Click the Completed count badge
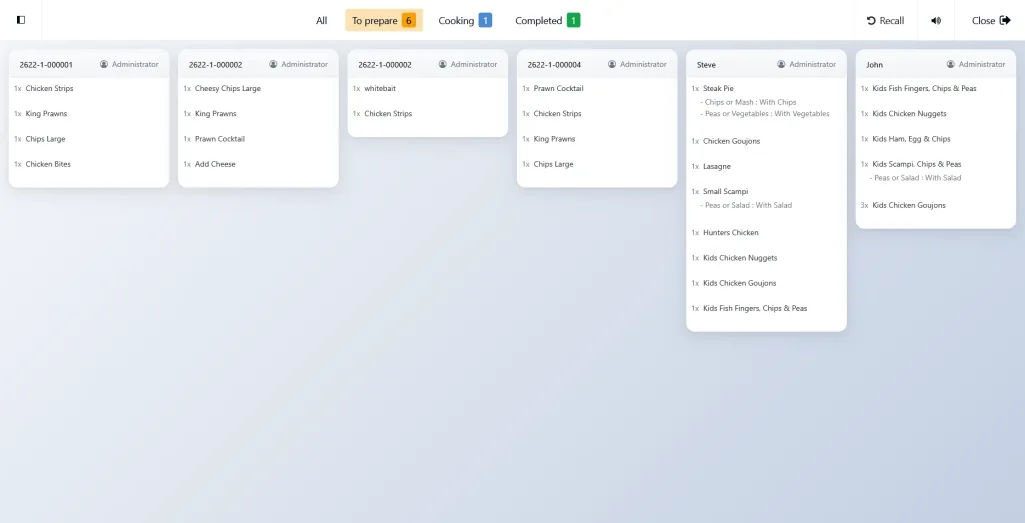1025x523 pixels. click(x=573, y=20)
